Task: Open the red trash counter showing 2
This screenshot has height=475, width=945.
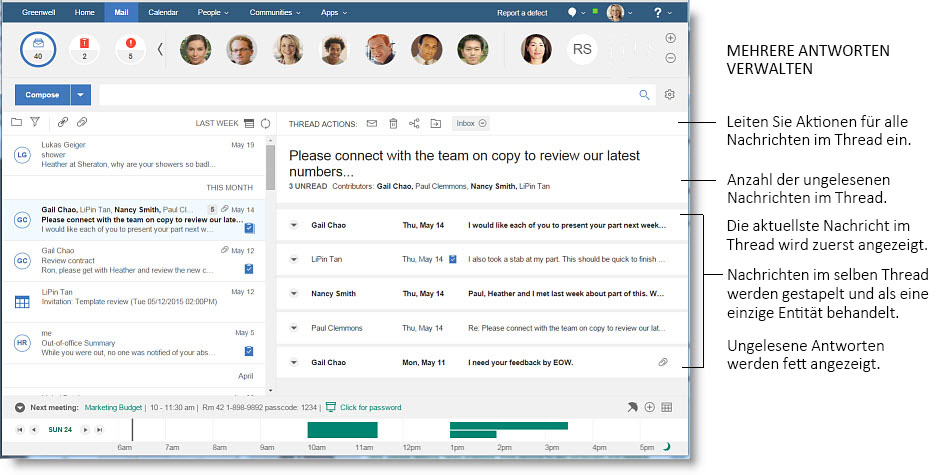Action: click(84, 49)
